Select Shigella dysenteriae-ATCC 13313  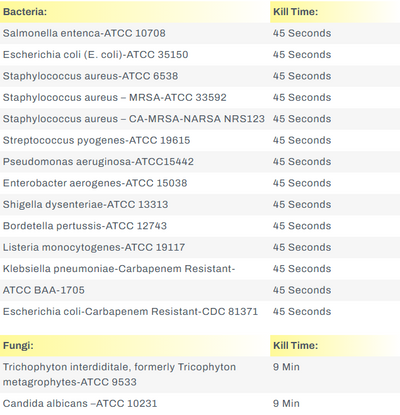[x=85, y=204]
